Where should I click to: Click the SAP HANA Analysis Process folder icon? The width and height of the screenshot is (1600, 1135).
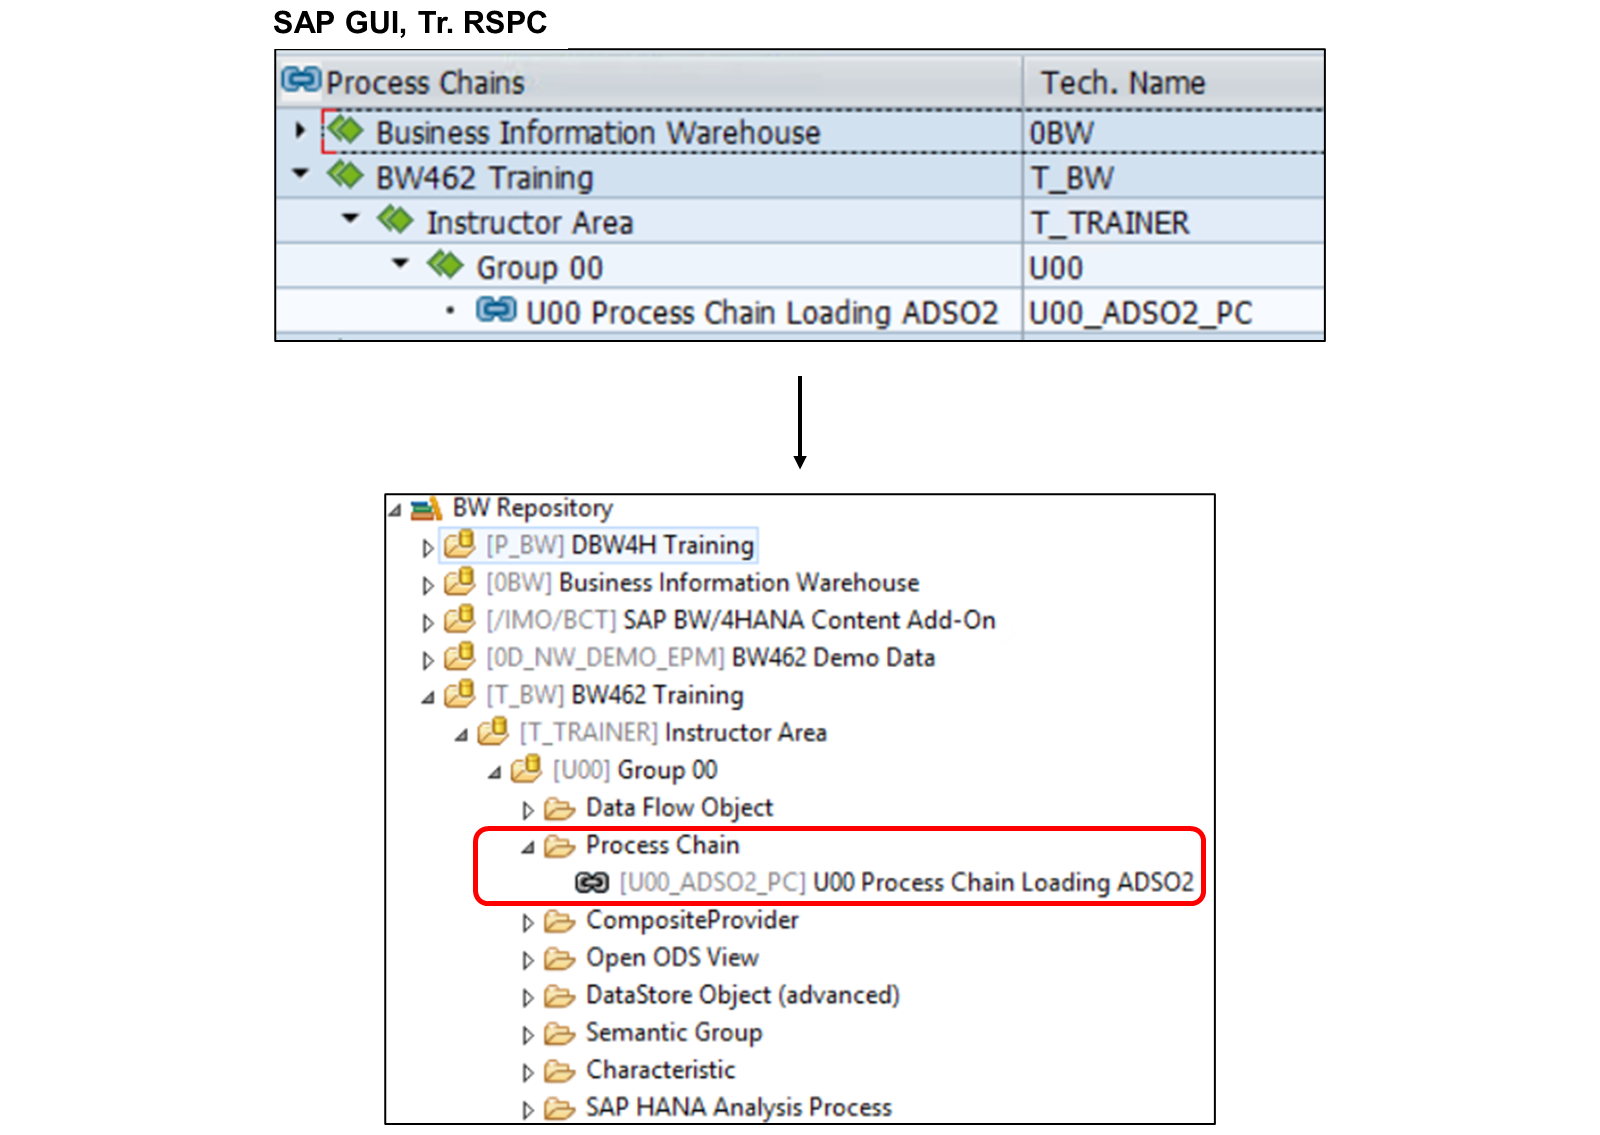point(560,1109)
